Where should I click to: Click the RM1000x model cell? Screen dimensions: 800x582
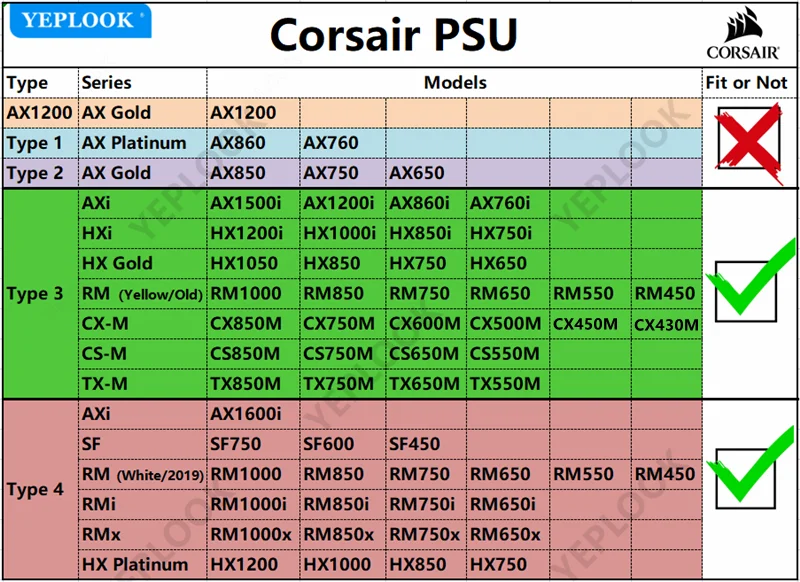point(251,534)
